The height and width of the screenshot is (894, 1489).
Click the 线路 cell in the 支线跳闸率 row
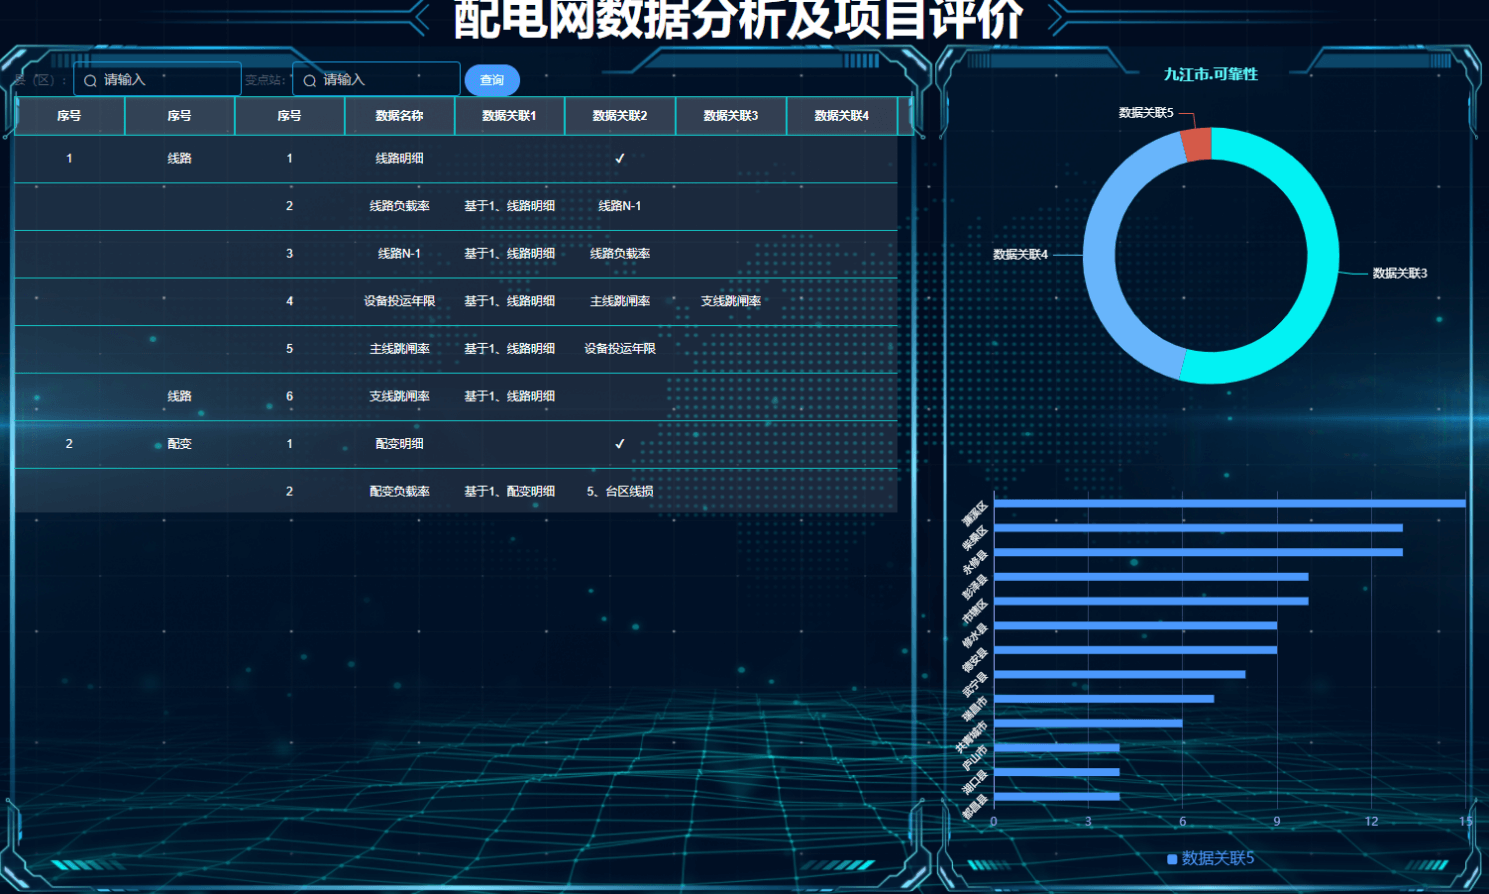coord(179,396)
